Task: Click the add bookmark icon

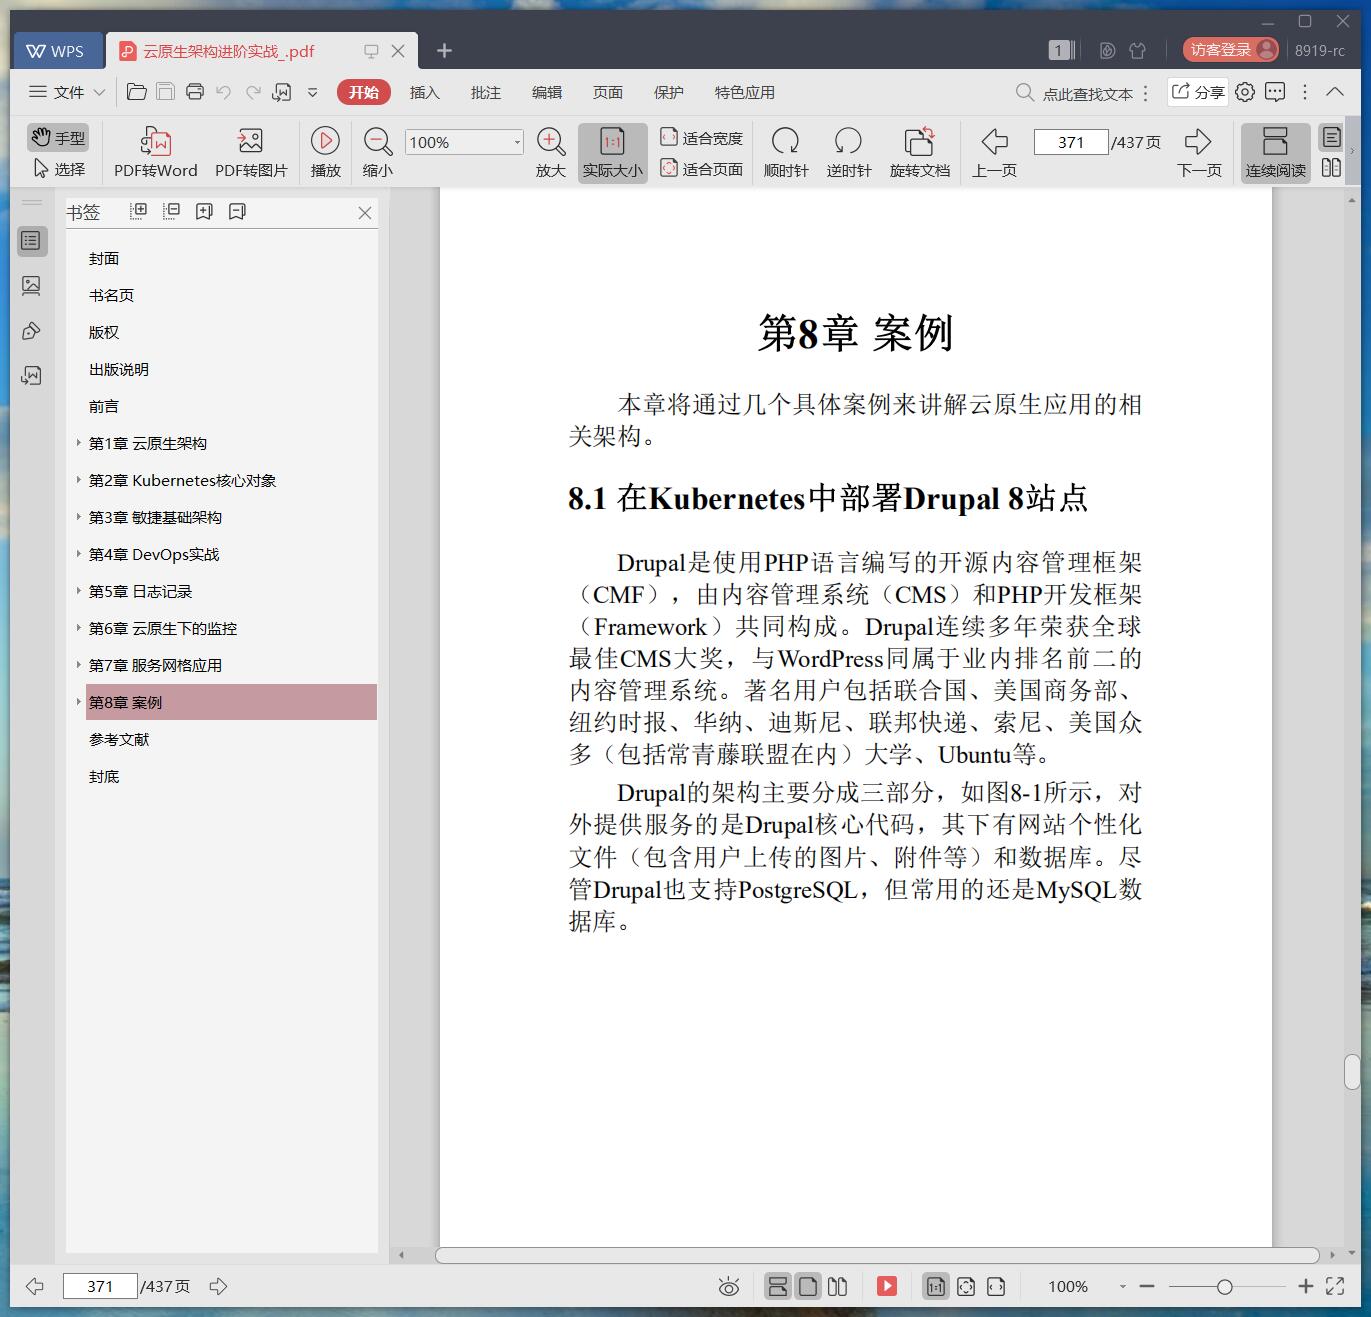Action: point(204,211)
